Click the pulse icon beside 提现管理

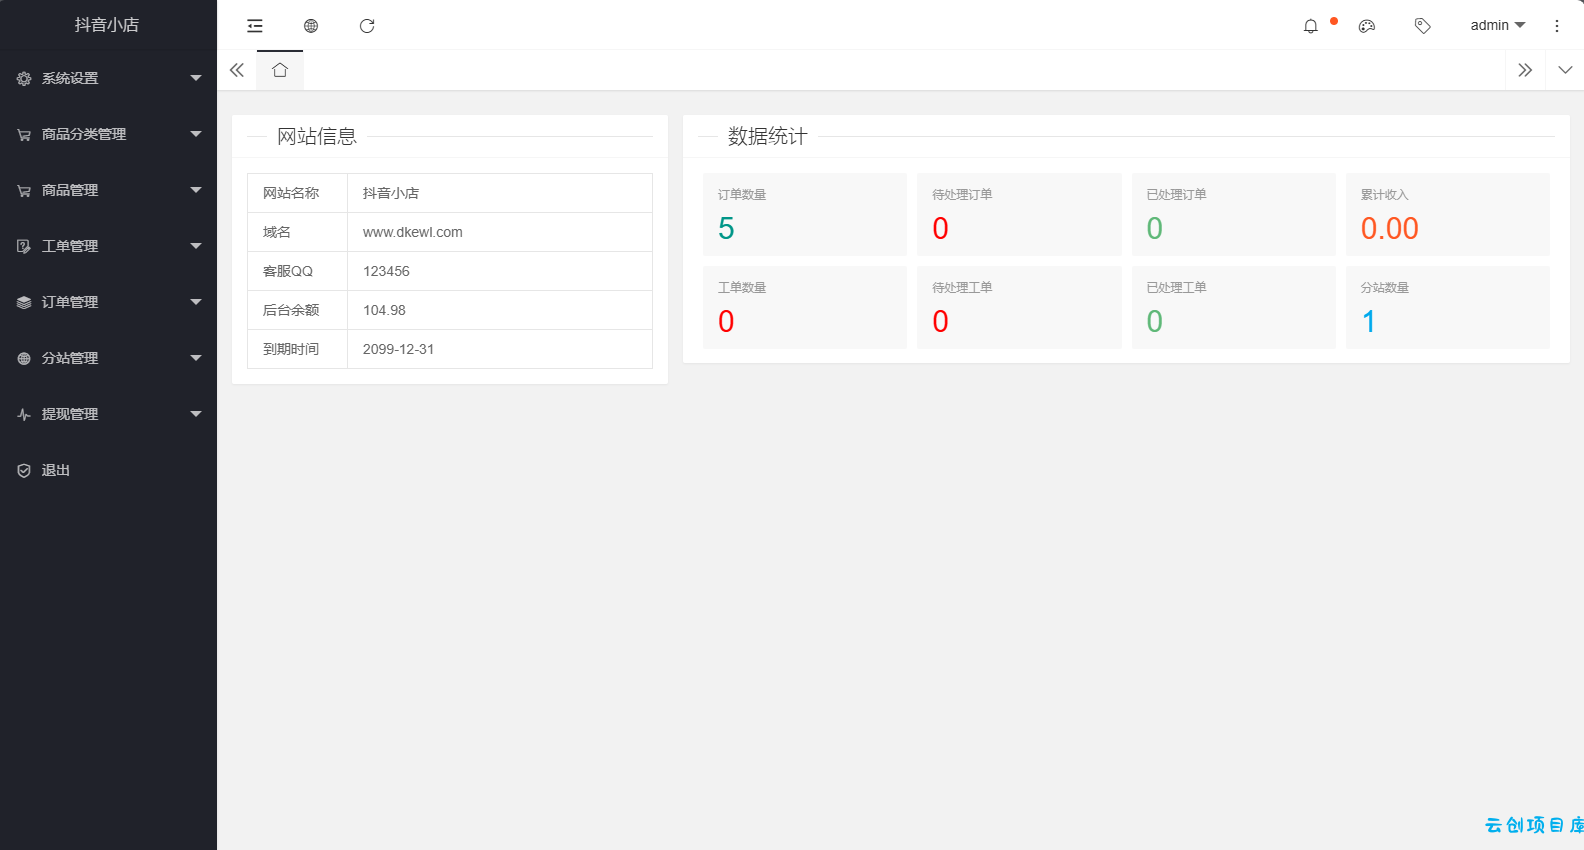pyautogui.click(x=24, y=415)
